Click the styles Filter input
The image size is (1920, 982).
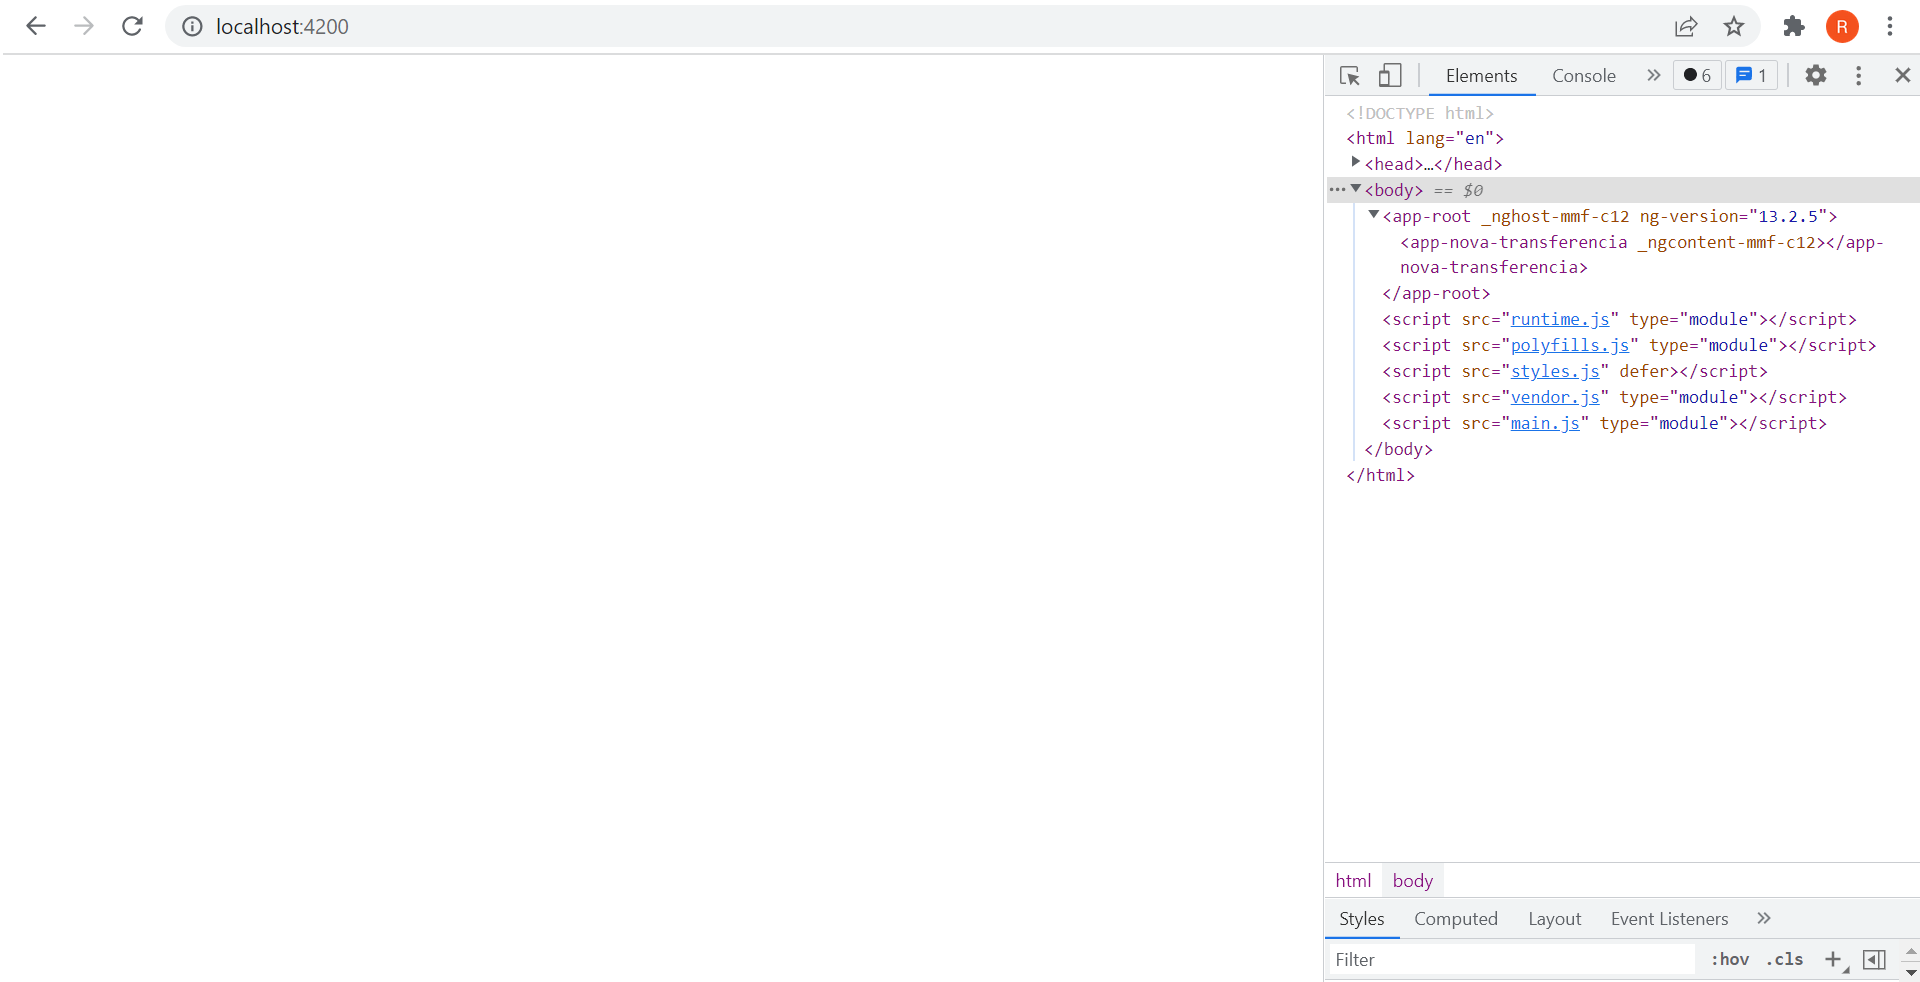[x=1510, y=959]
